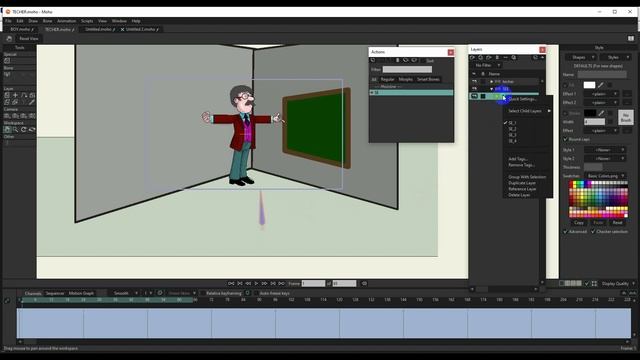Select the Pan Workspace tool

click(x=7, y=129)
